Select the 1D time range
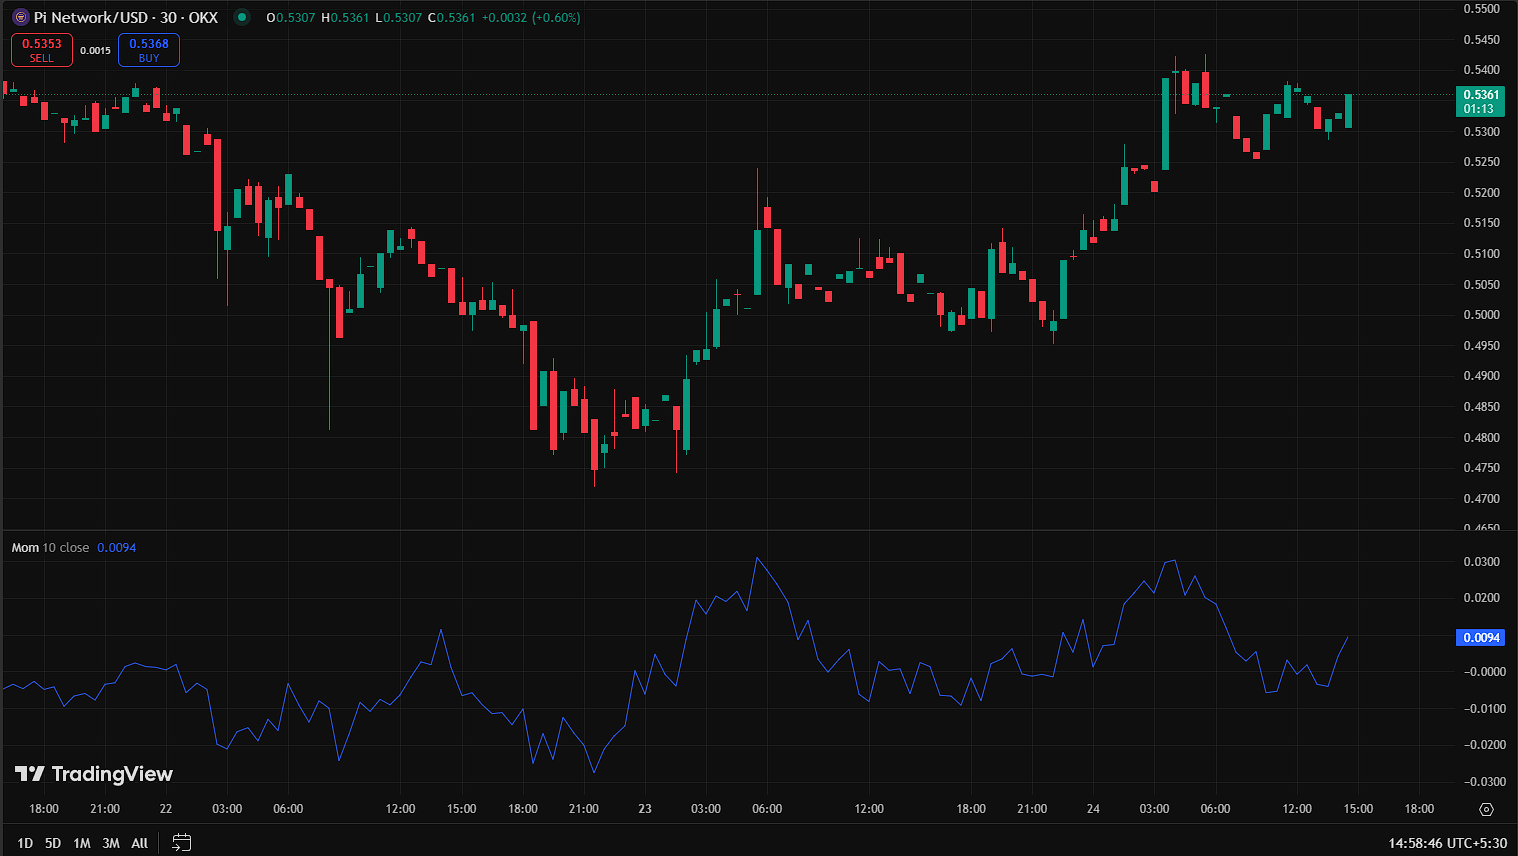The image size is (1518, 856). [25, 843]
